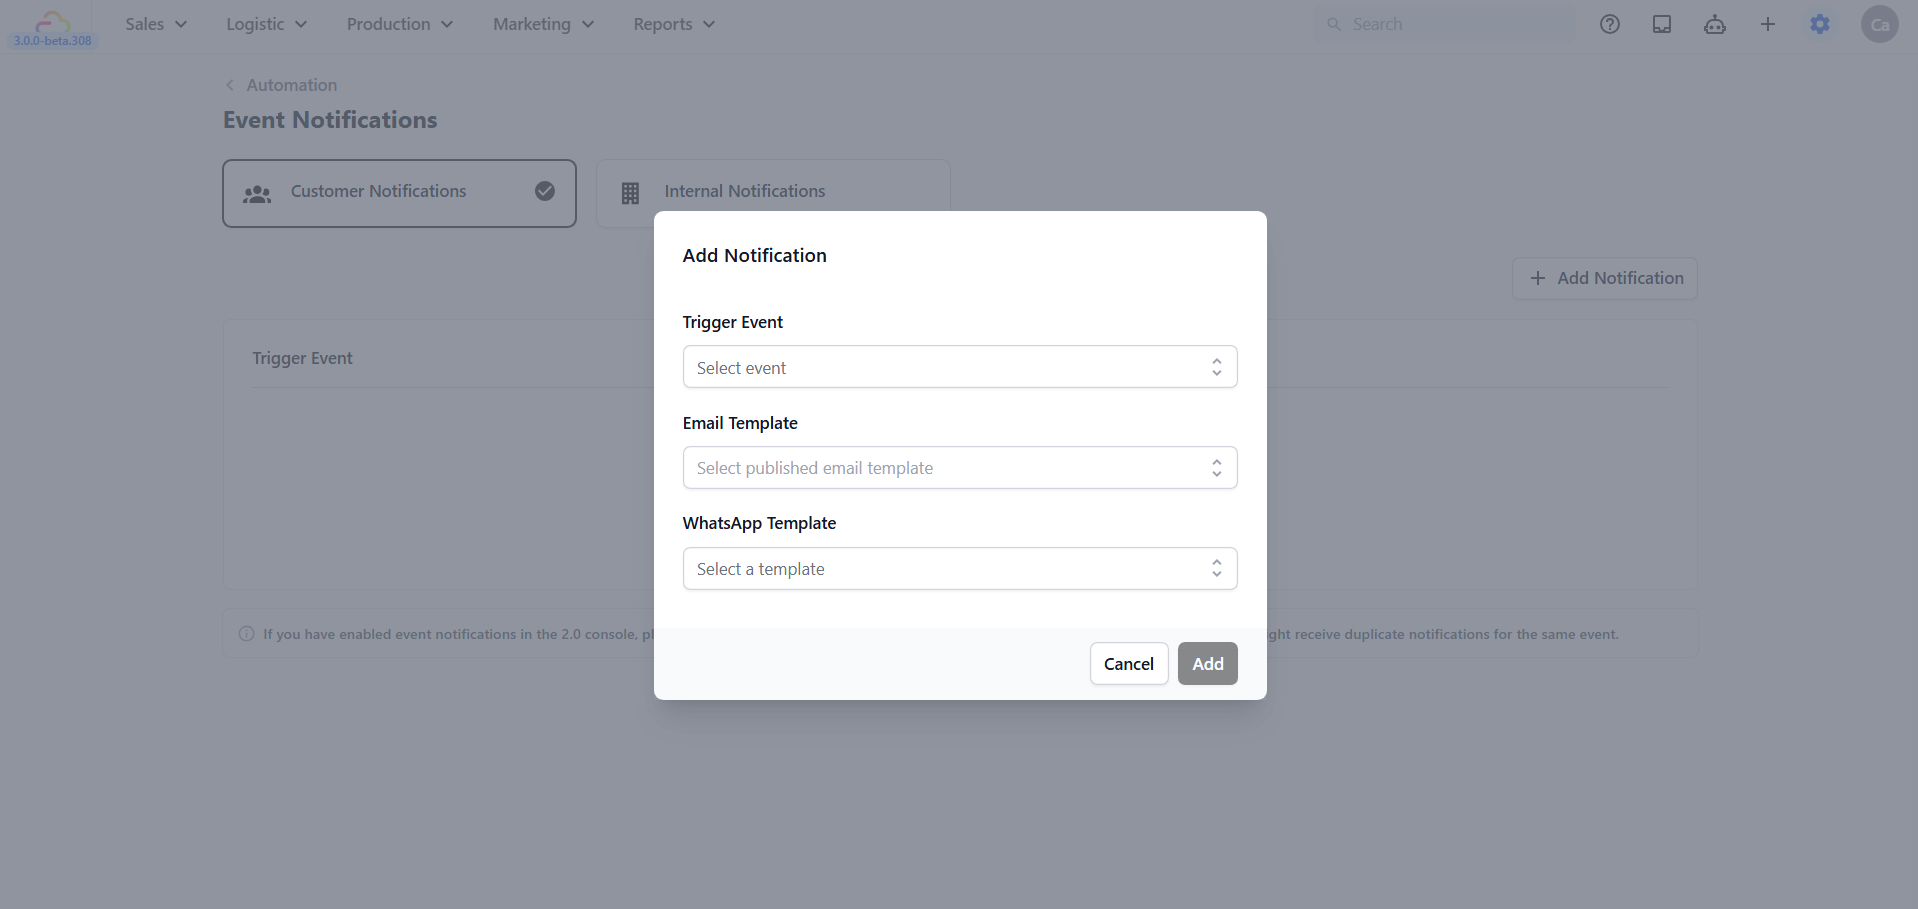Click the Cancel button

tap(1128, 664)
